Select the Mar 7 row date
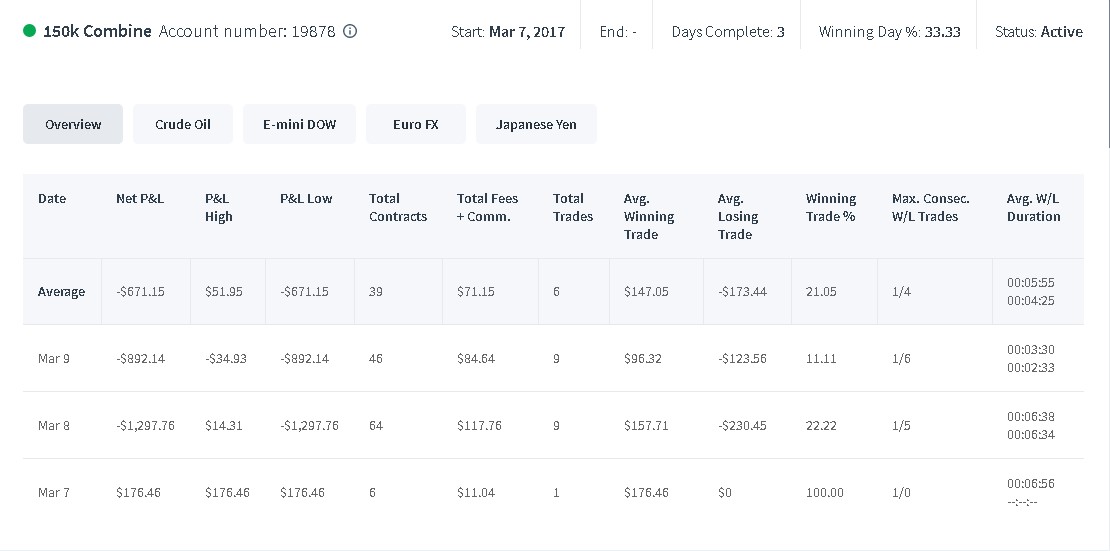This screenshot has width=1110, height=551. coord(54,492)
